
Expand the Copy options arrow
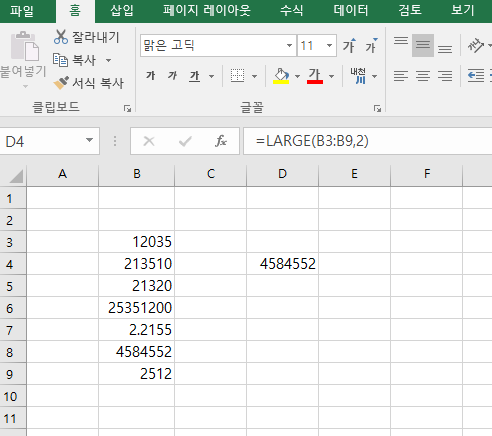pyautogui.click(x=108, y=60)
